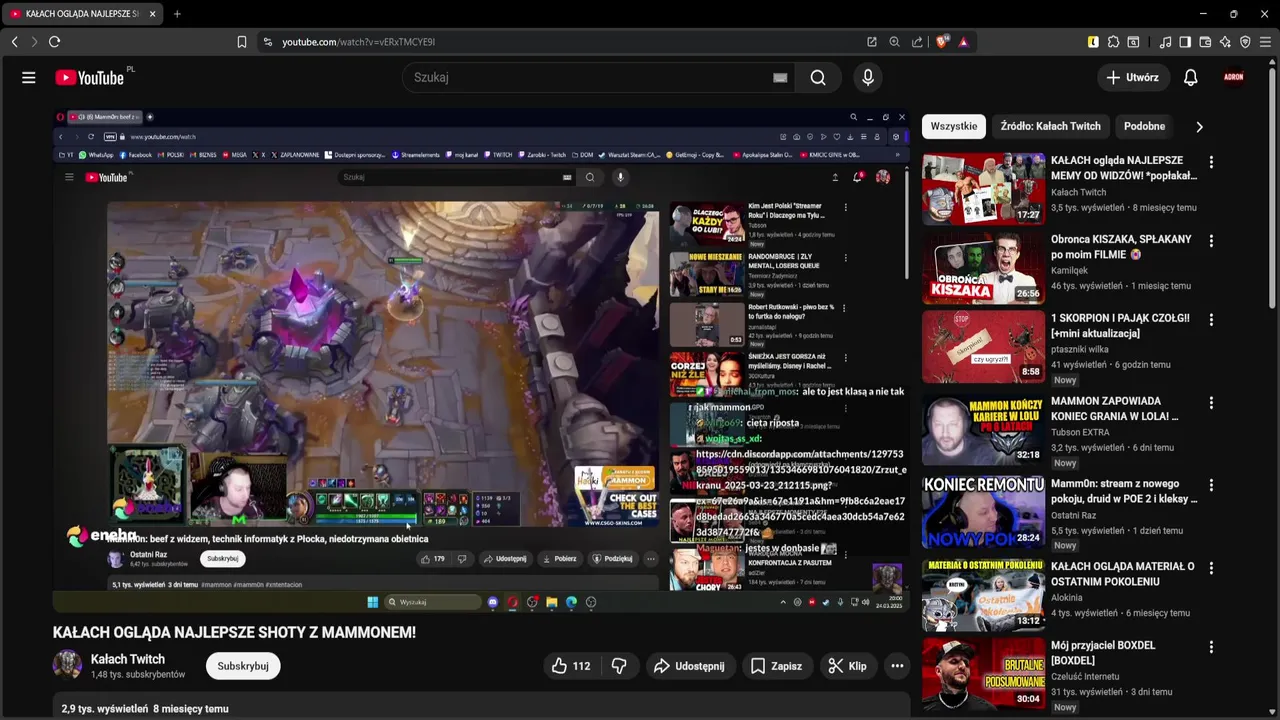
Task: Open the ADRON account avatar menu
Action: point(1234,77)
